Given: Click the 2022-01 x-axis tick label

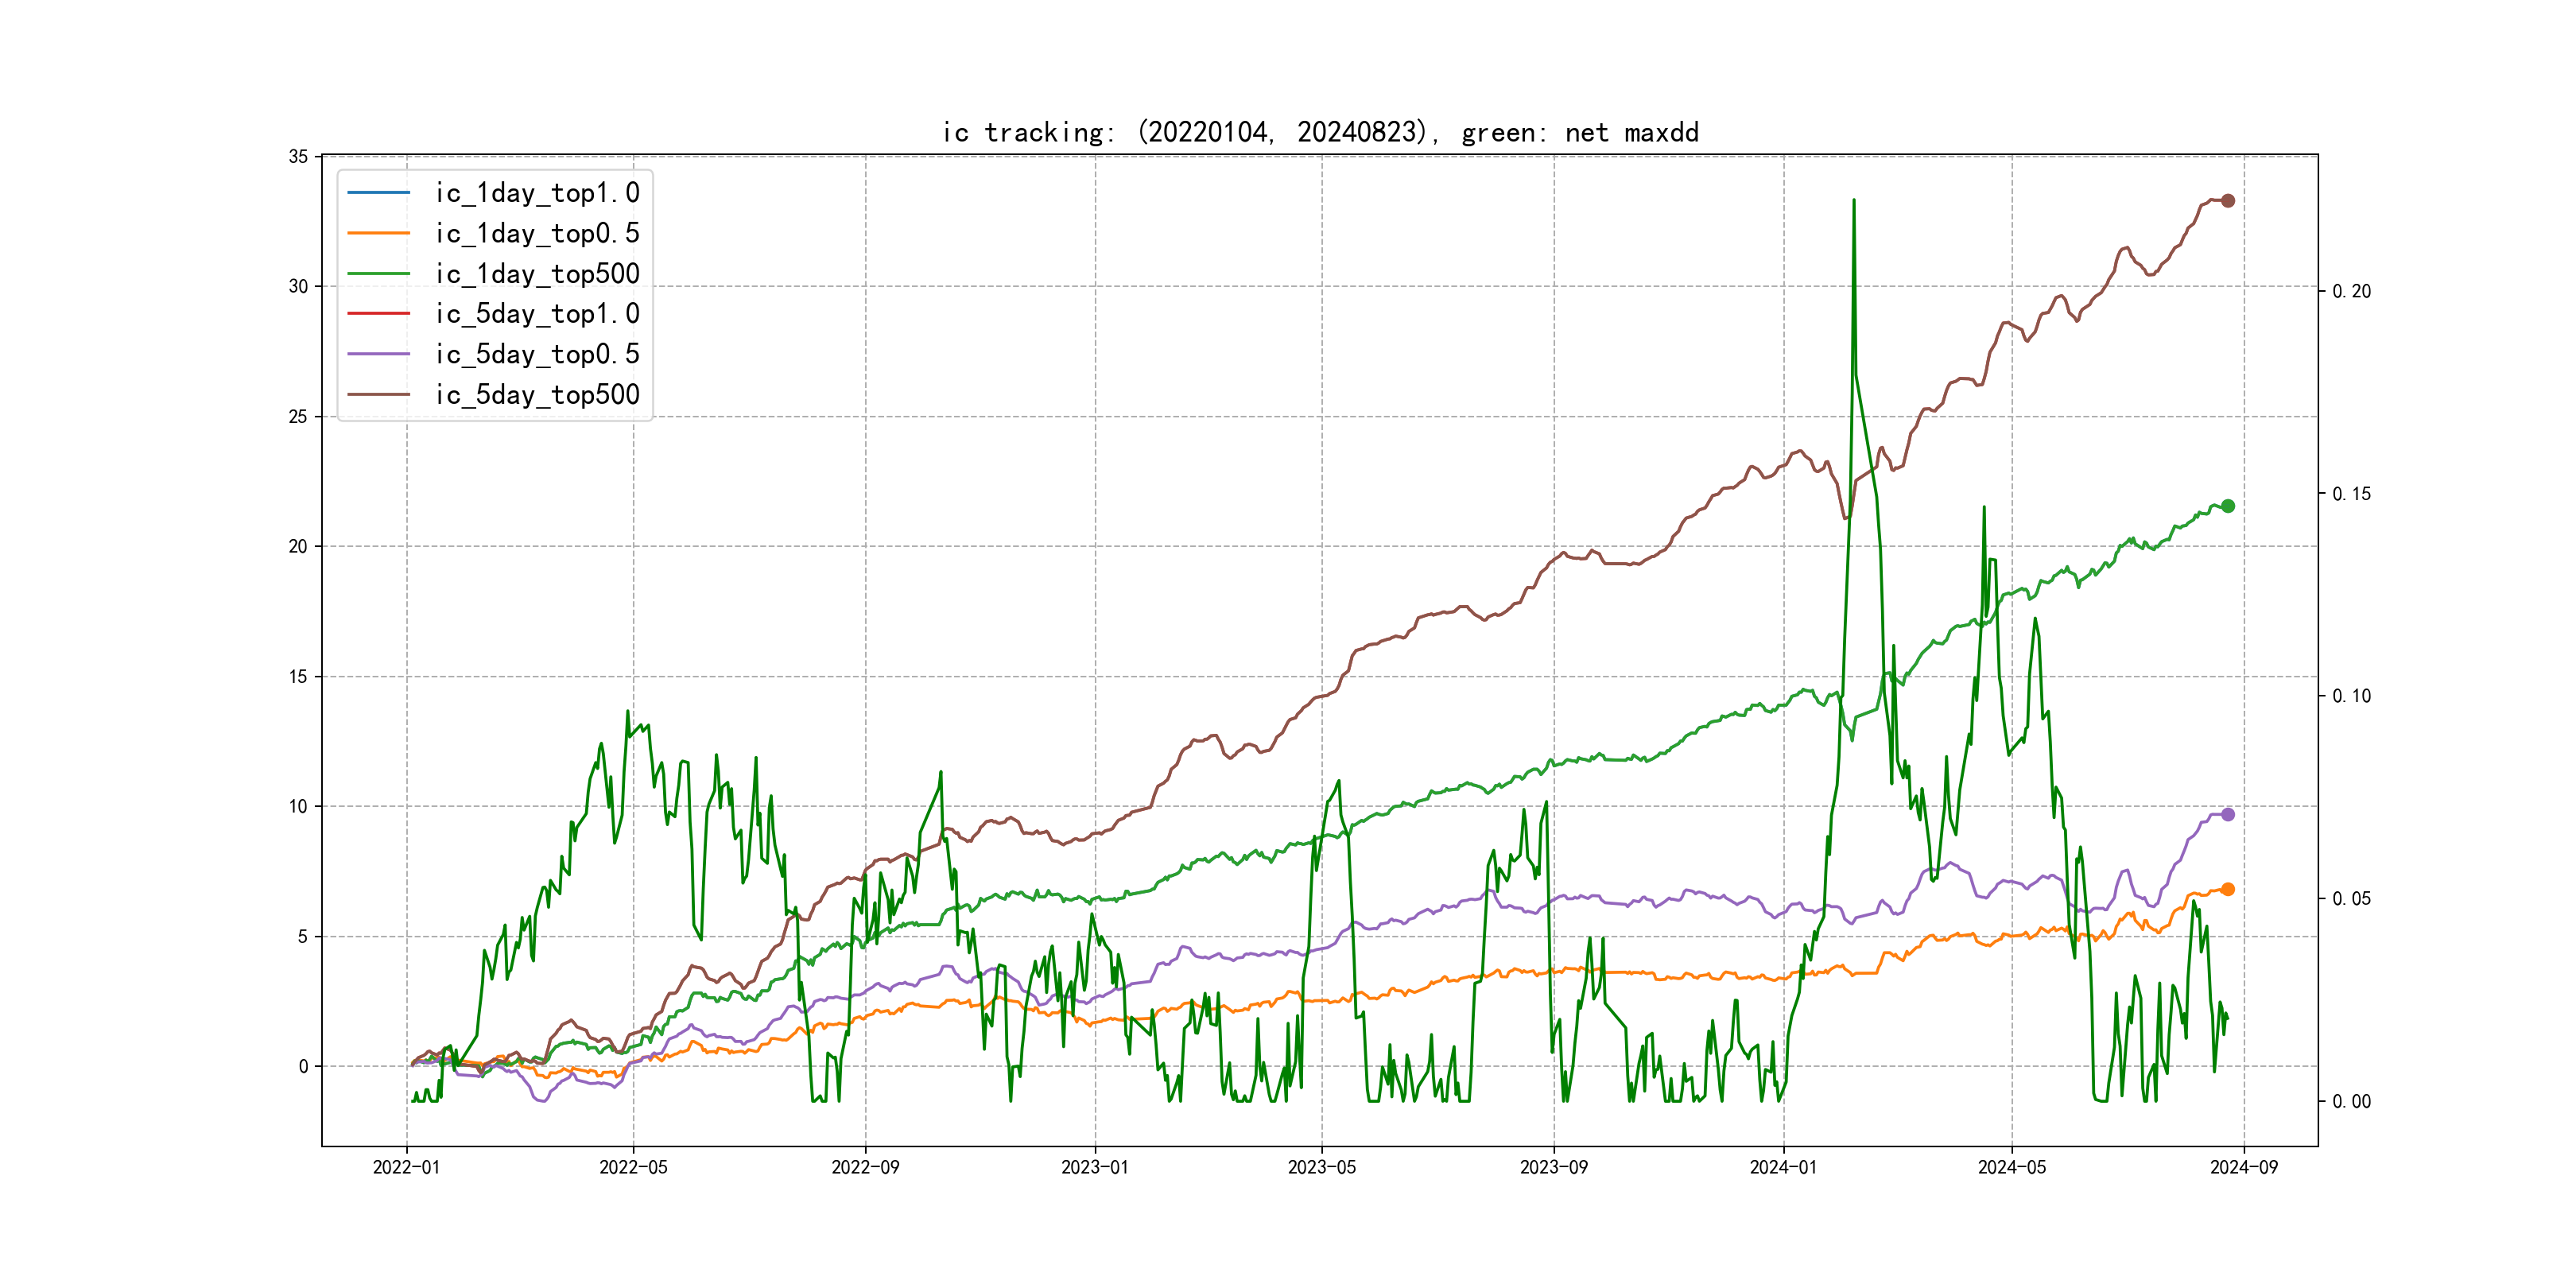Looking at the screenshot, I should [406, 1167].
